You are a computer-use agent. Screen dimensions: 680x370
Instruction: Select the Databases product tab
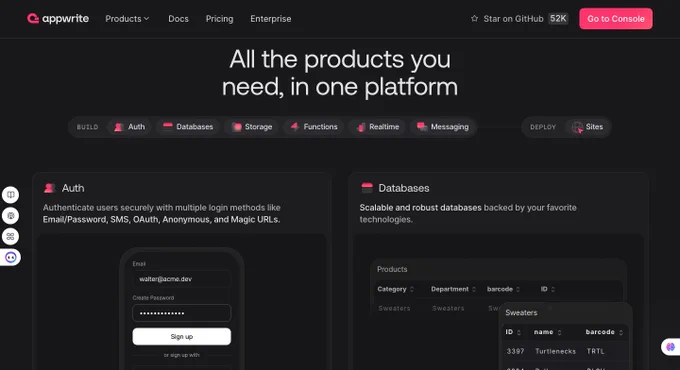click(188, 127)
